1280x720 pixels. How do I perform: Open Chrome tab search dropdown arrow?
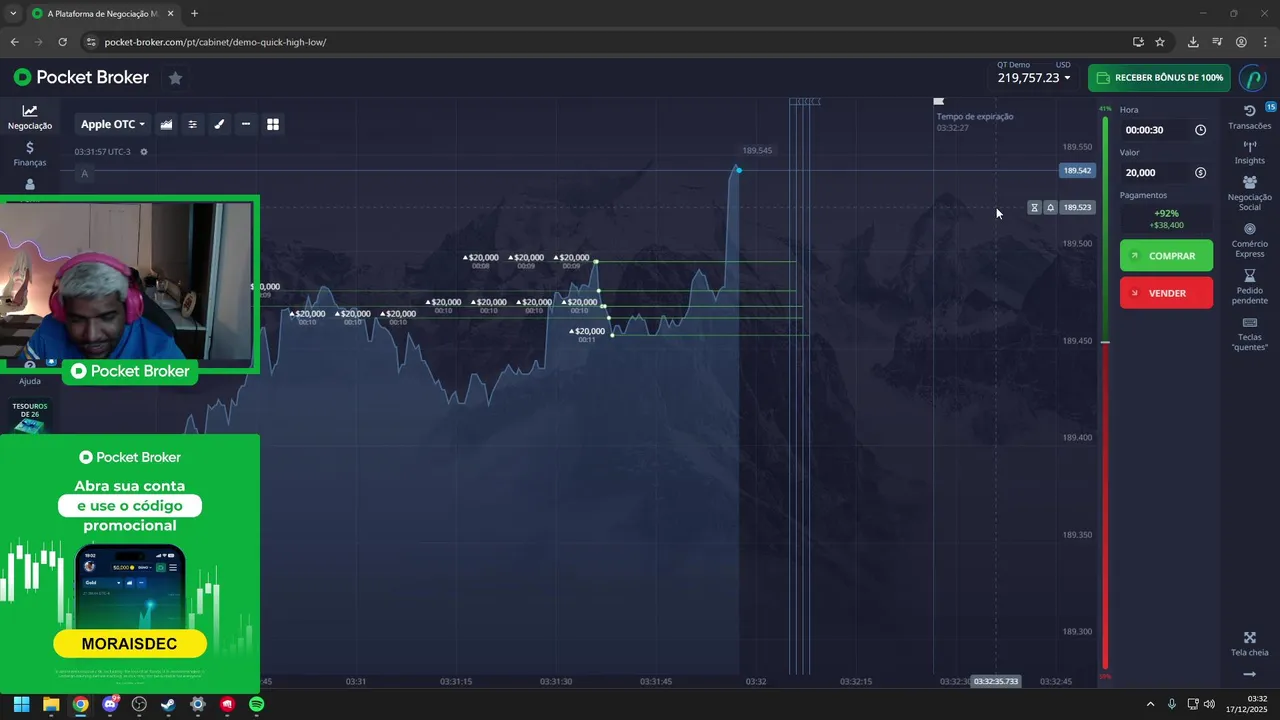(12, 14)
